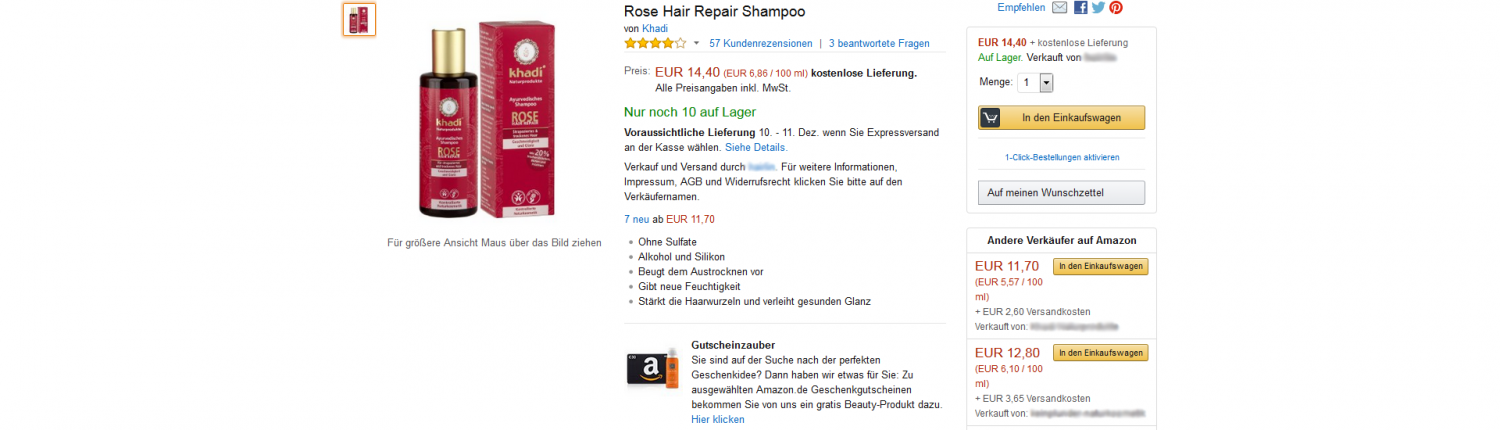Open the Siehe Details link
The width and height of the screenshot is (1500, 430).
[755, 147]
